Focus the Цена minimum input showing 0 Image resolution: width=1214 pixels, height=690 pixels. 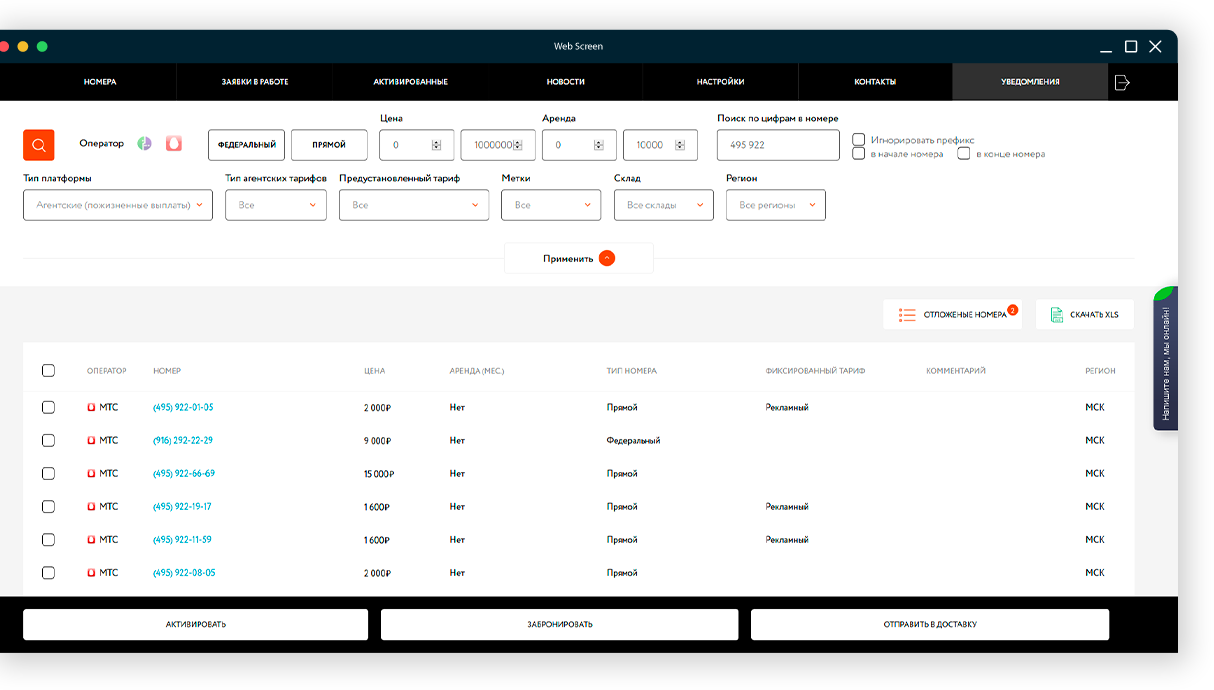pyautogui.click(x=417, y=145)
